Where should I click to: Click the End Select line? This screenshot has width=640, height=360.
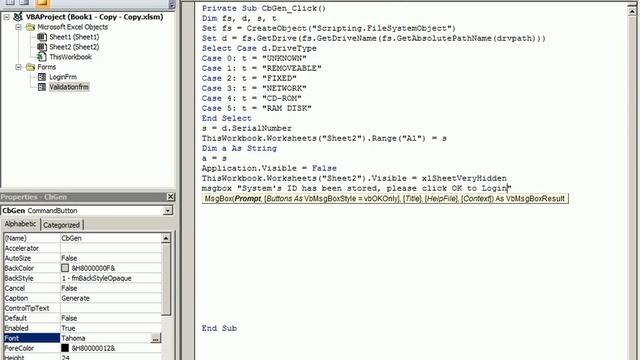click(227, 118)
